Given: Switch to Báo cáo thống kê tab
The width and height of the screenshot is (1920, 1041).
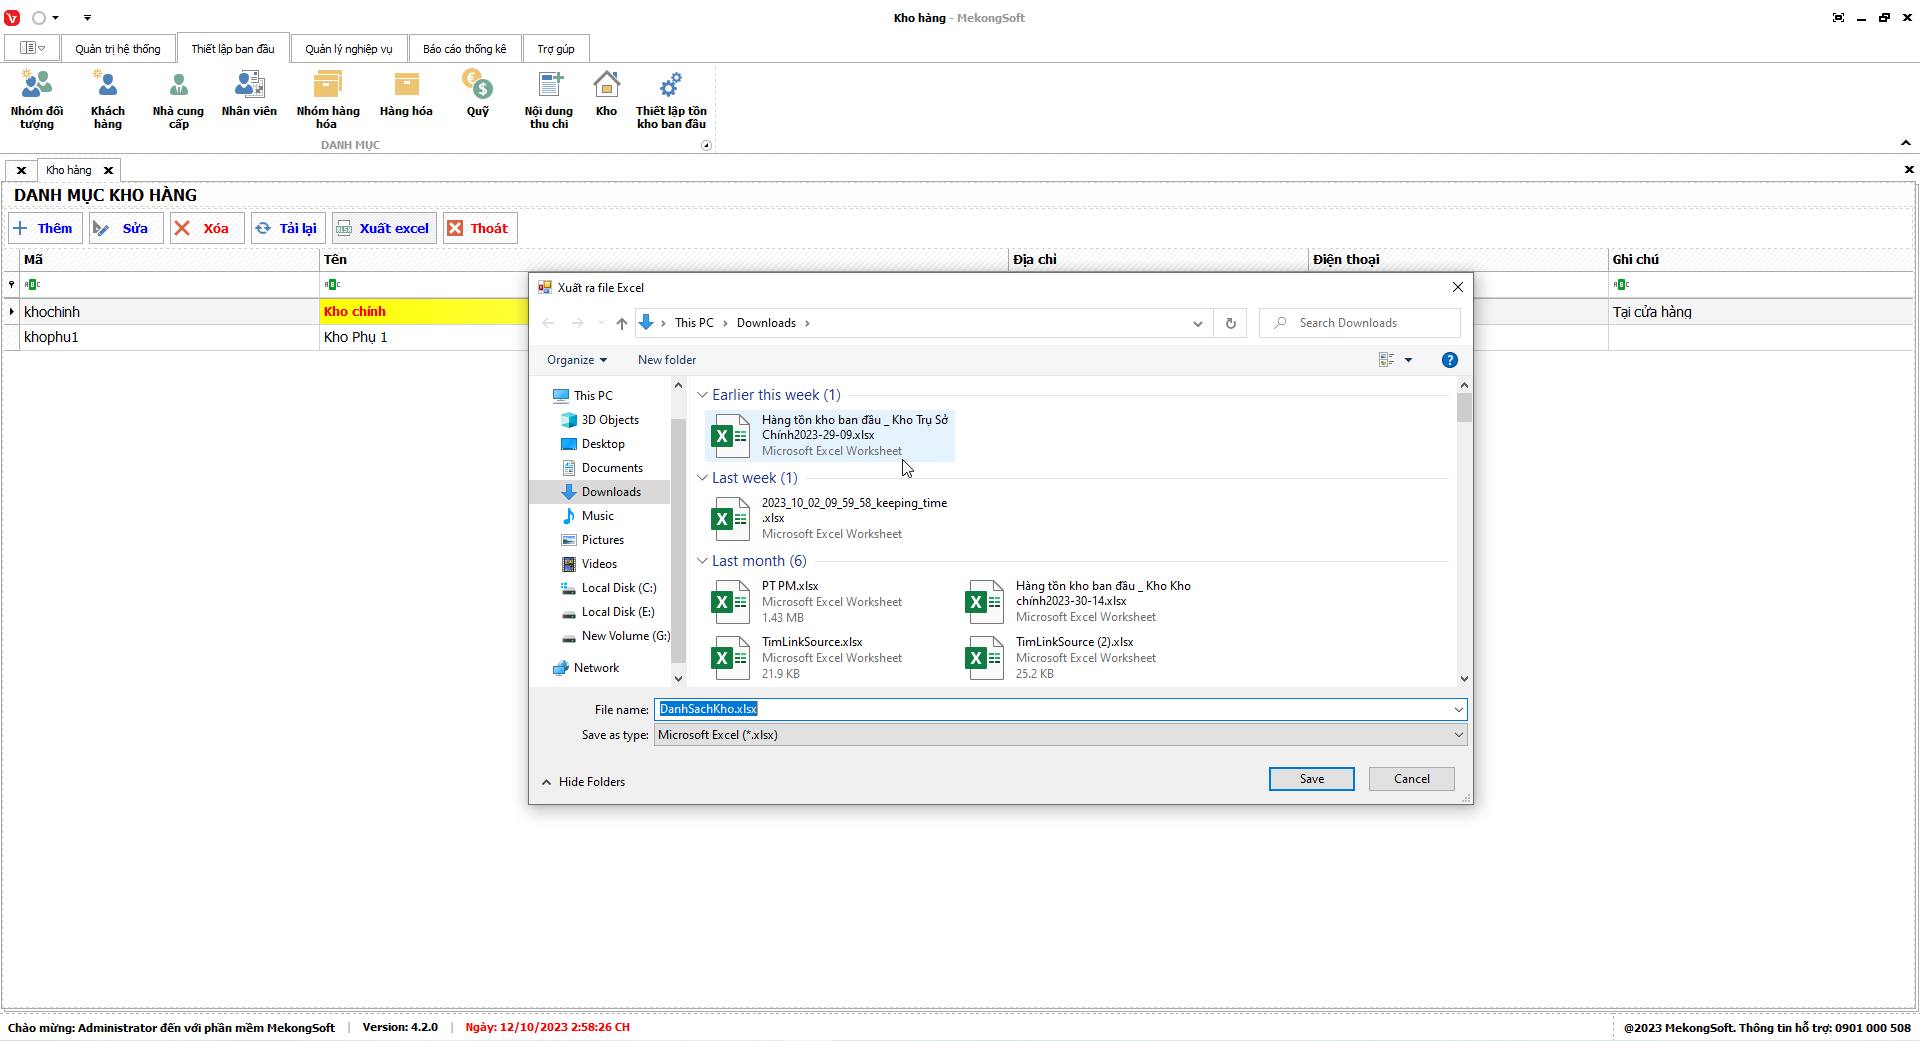Looking at the screenshot, I should [464, 49].
